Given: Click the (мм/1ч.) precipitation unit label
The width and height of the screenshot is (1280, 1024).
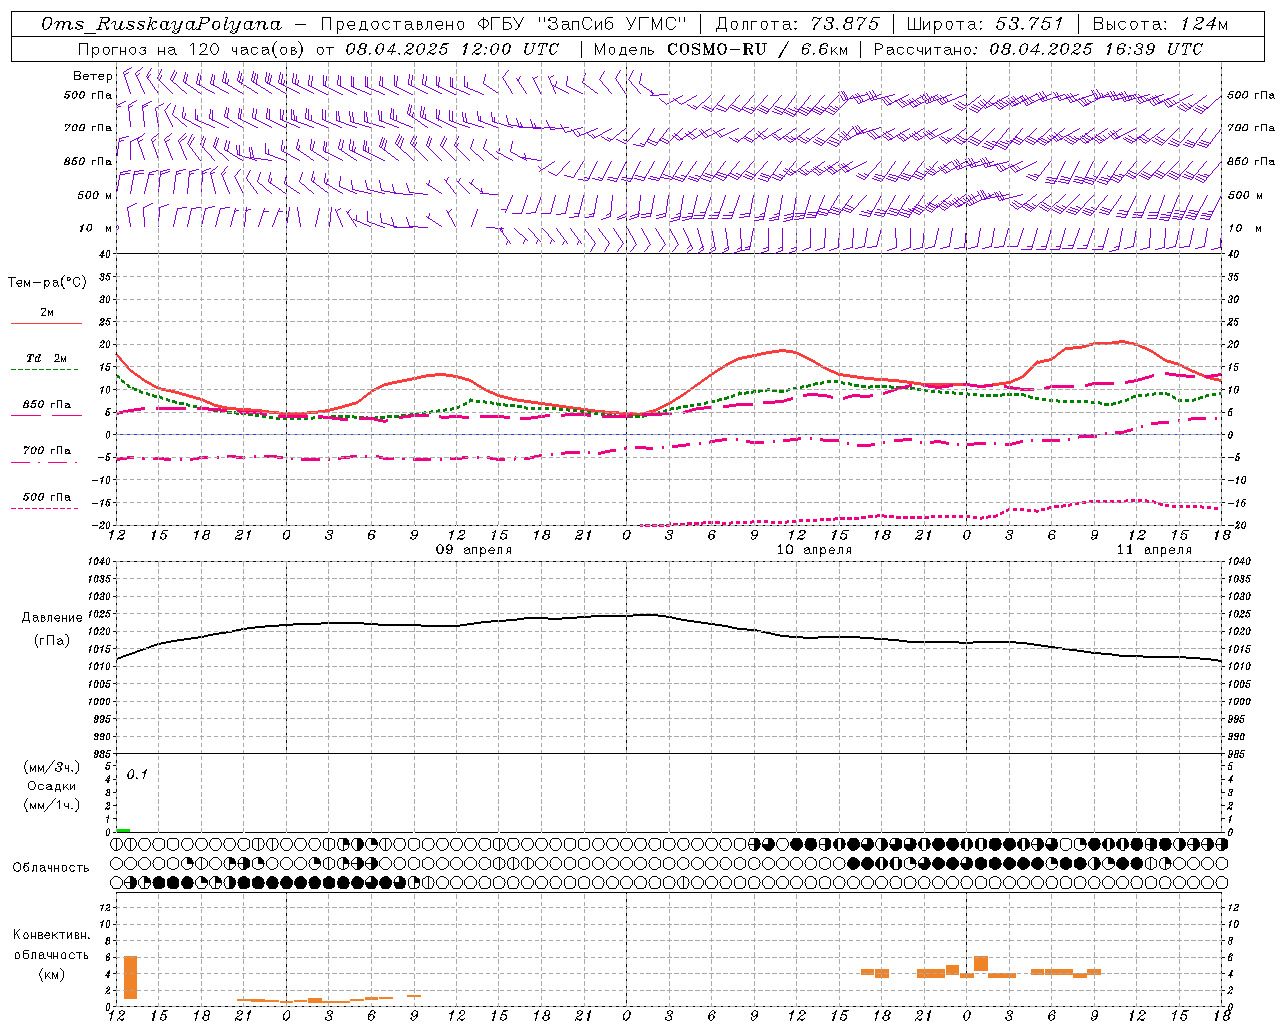Looking at the screenshot, I should pos(52,805).
